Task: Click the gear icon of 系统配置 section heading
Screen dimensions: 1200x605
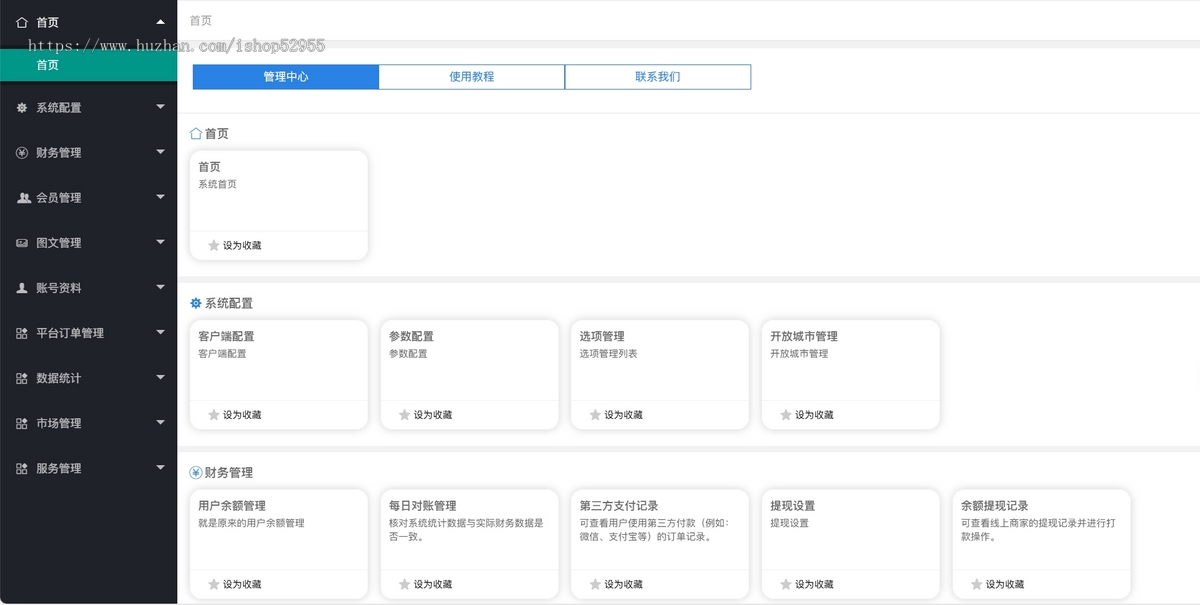Action: point(196,303)
